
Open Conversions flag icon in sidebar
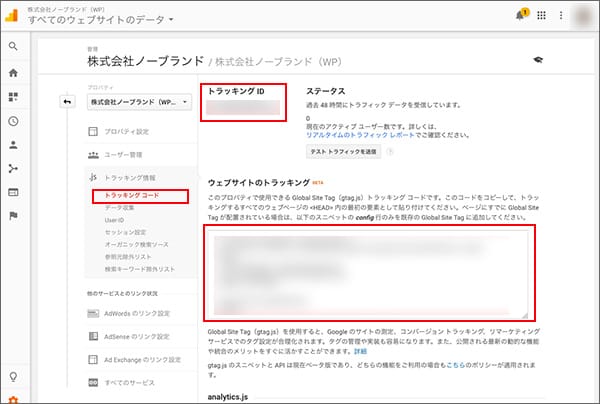13,216
